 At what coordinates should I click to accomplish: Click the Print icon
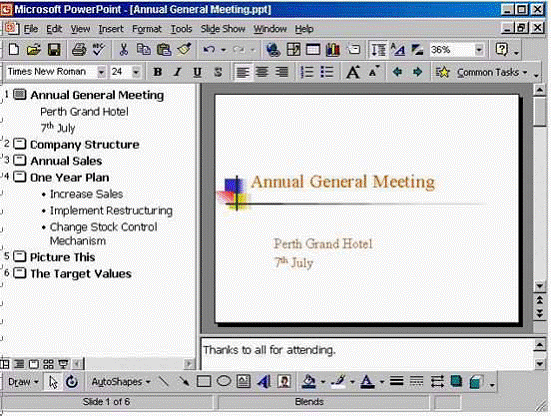(79, 50)
